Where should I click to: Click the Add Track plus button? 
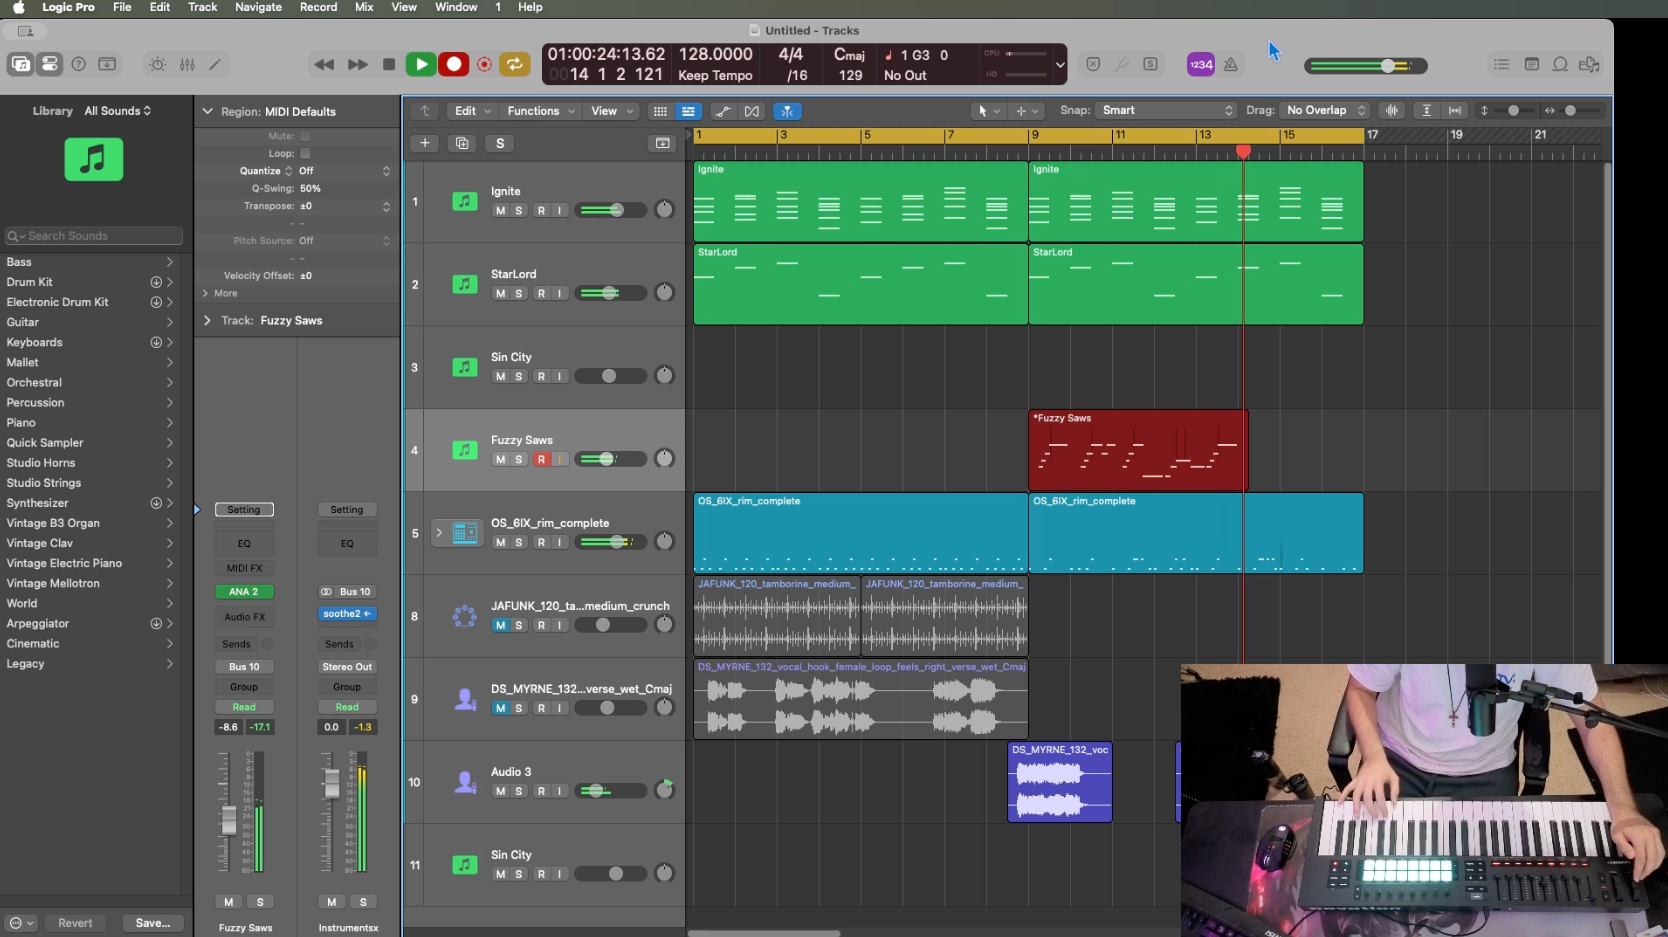(x=425, y=143)
